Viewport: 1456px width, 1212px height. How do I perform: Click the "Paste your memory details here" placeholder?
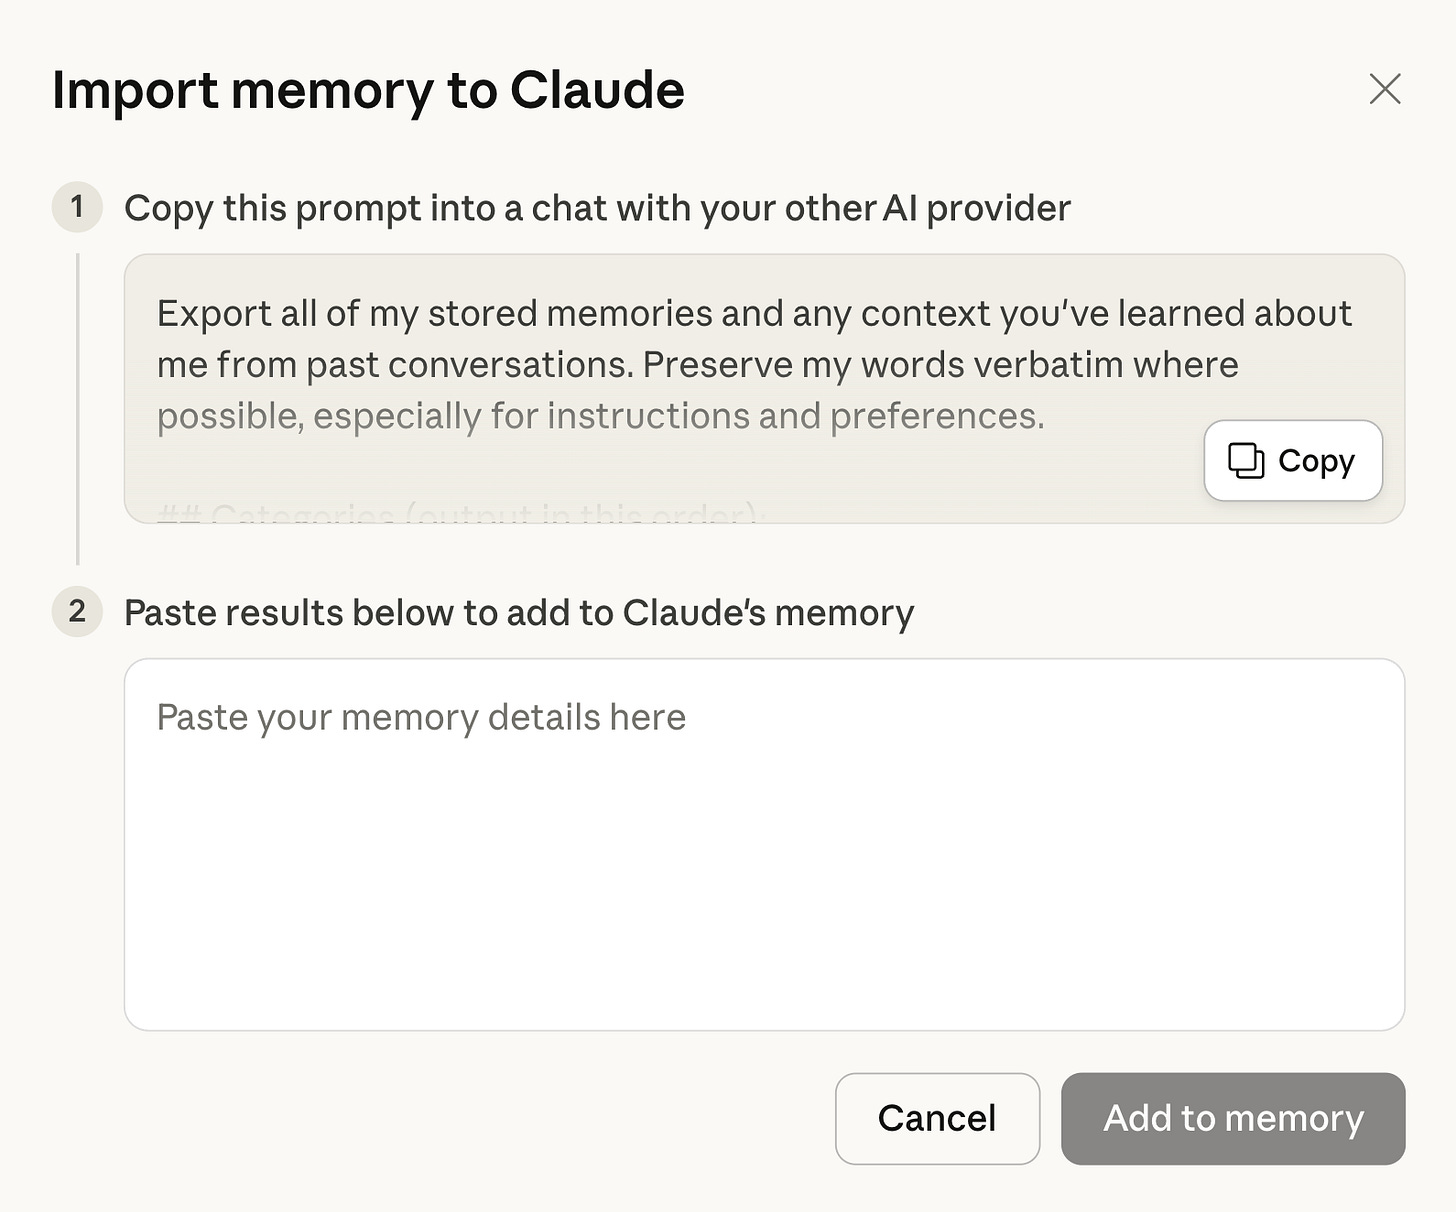421,717
